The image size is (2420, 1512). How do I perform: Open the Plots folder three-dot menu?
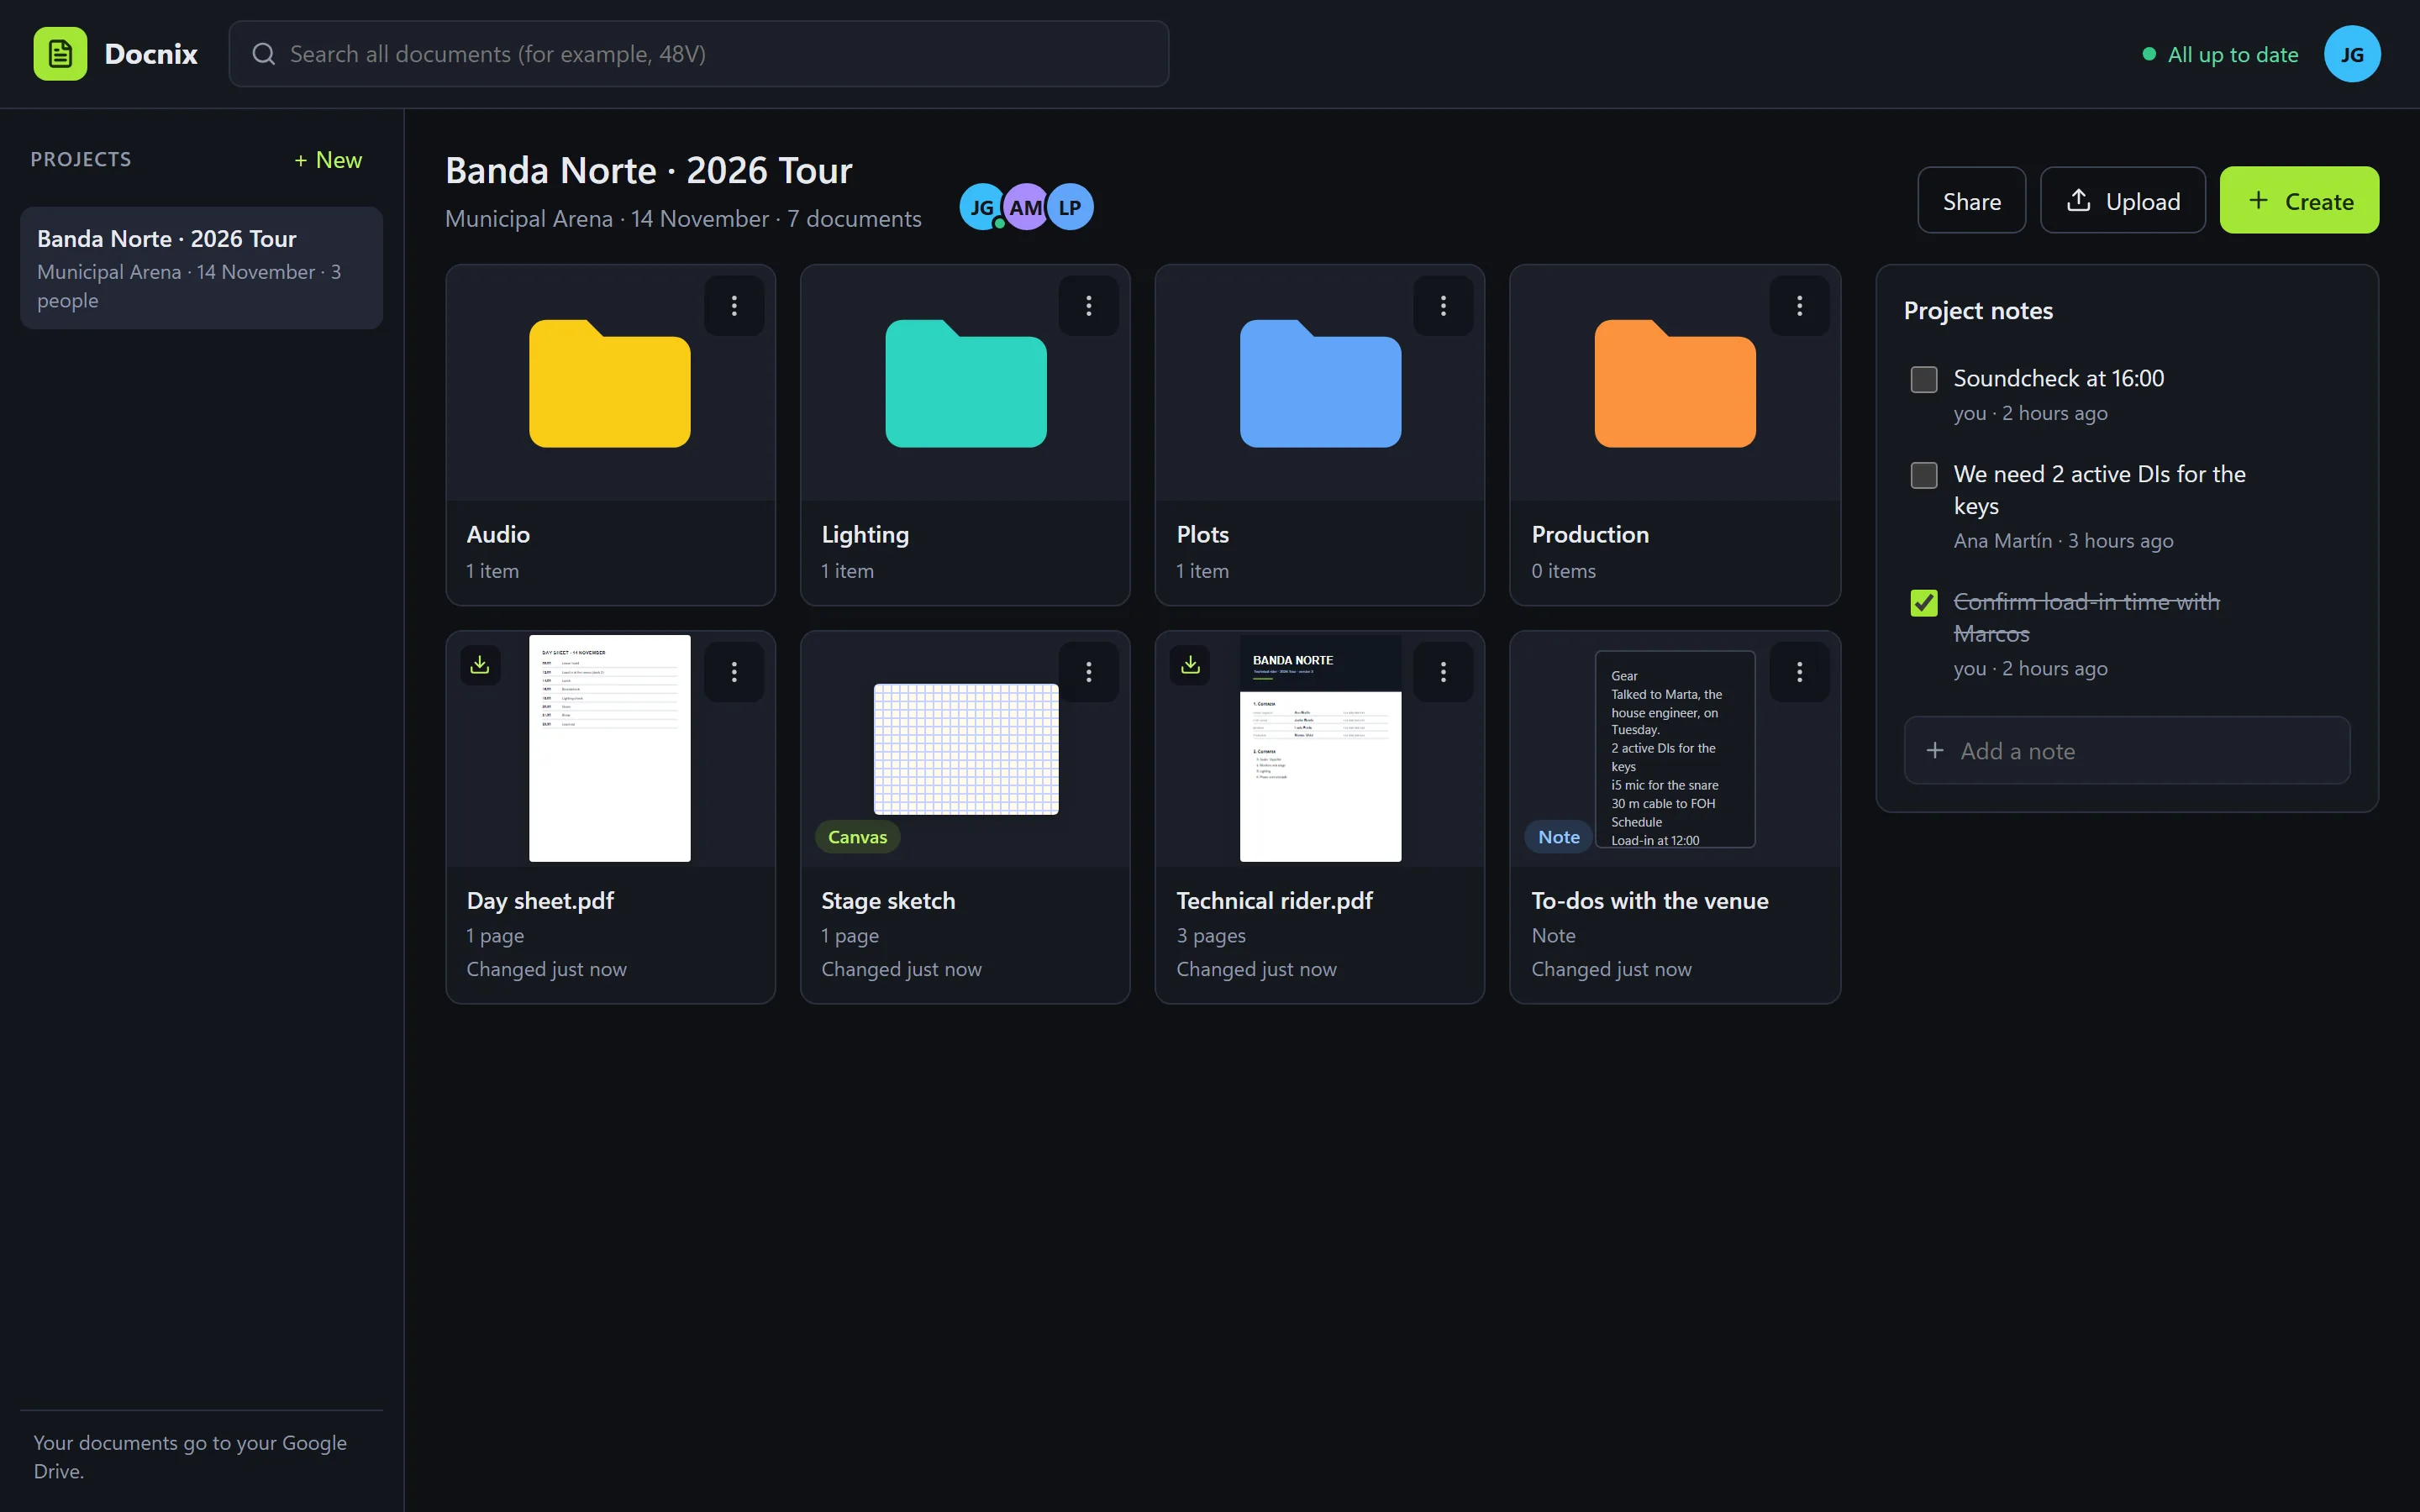[x=1443, y=306]
